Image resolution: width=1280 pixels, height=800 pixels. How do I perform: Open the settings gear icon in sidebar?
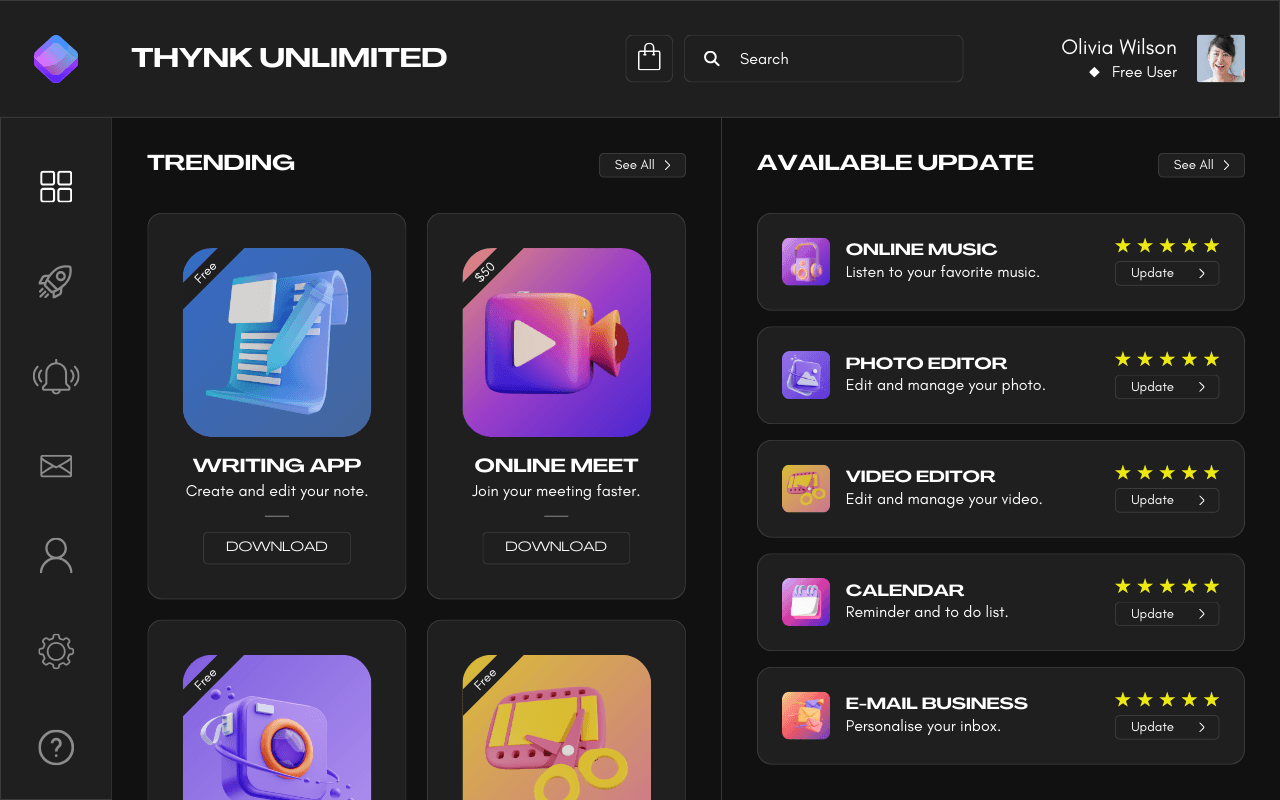click(x=56, y=652)
